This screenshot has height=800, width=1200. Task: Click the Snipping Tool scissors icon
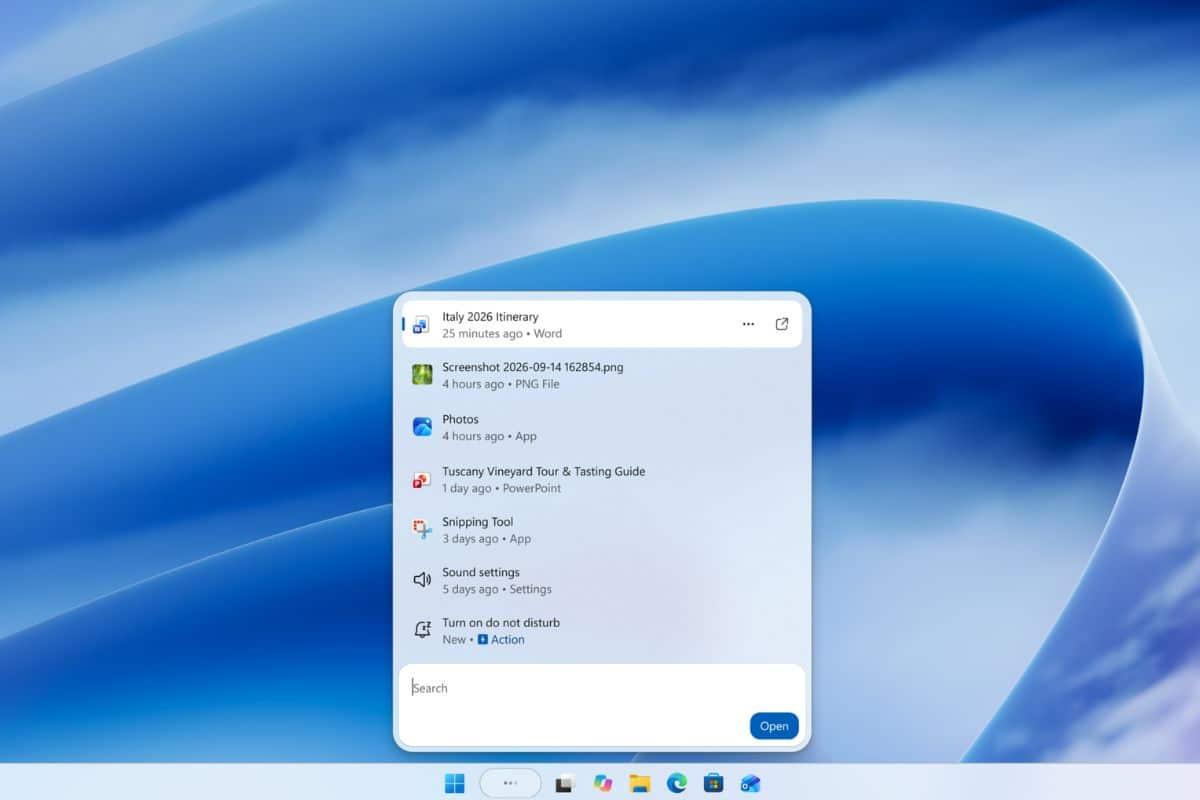[422, 530]
